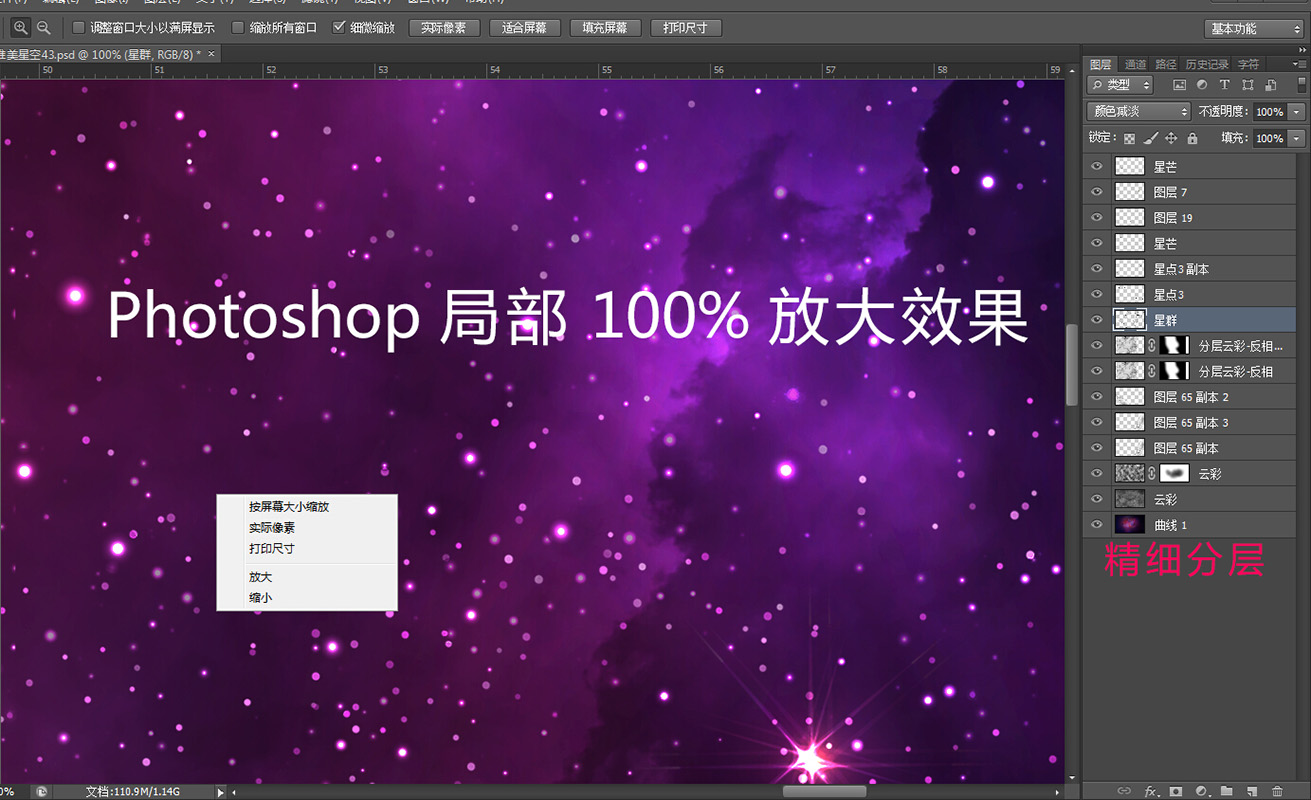Open the 基本功能 workspace dropdown
The width and height of the screenshot is (1311, 800).
[1255, 28]
